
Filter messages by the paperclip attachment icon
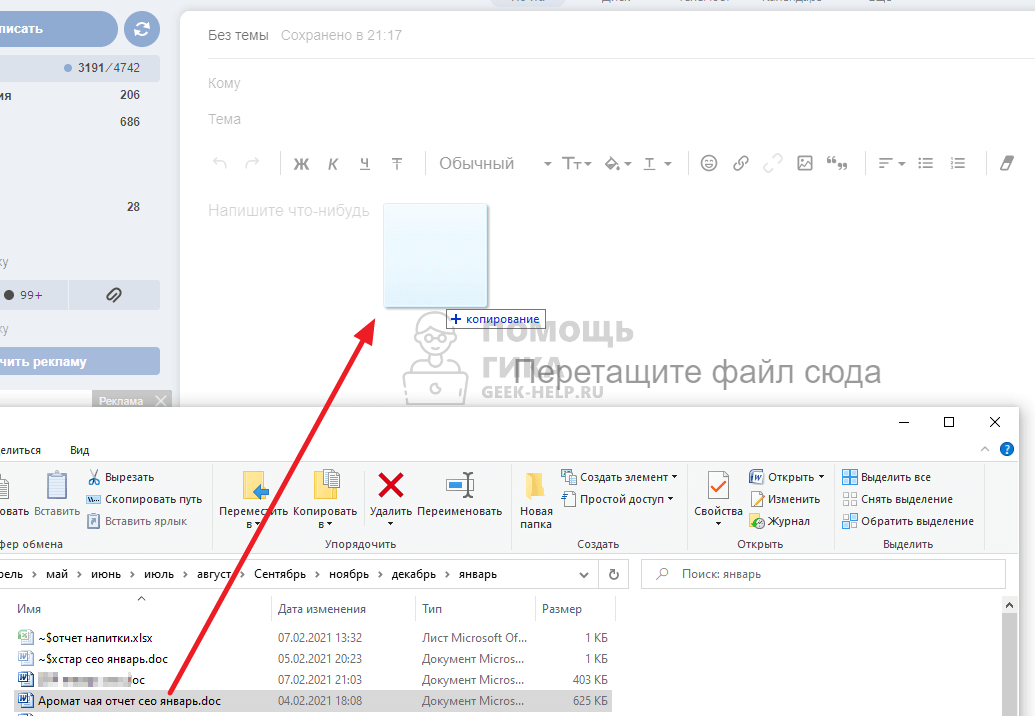(x=114, y=295)
